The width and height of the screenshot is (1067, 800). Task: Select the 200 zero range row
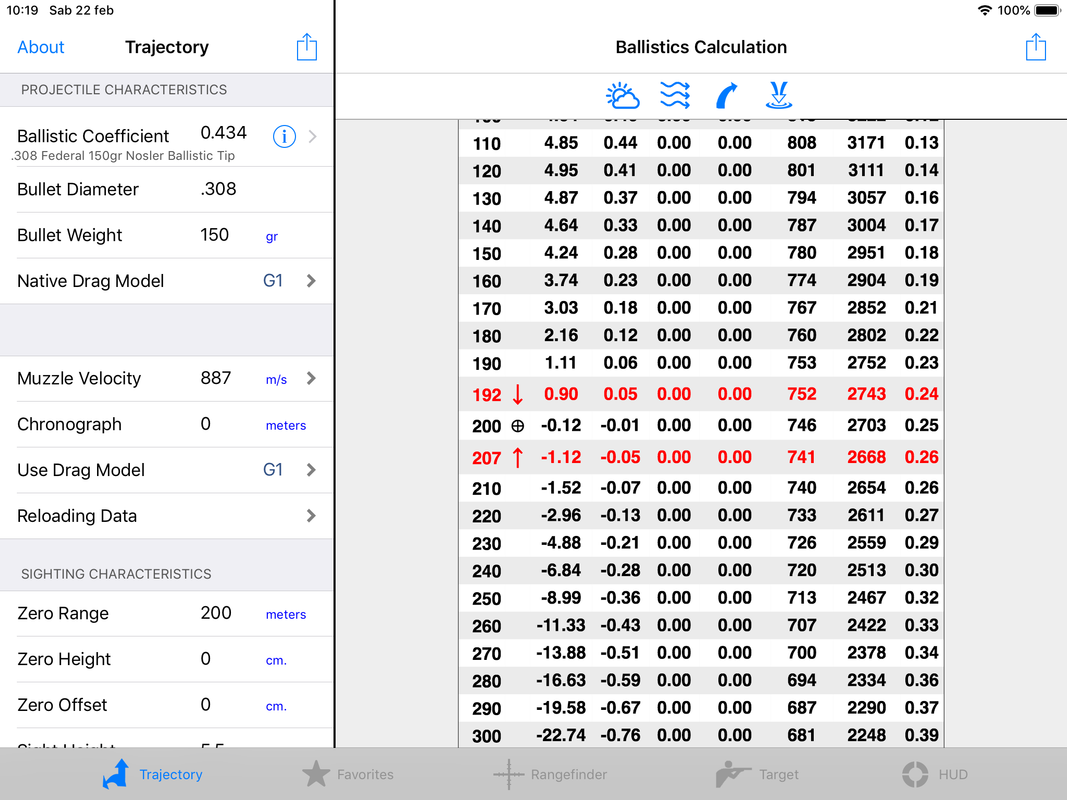[x=701, y=426]
